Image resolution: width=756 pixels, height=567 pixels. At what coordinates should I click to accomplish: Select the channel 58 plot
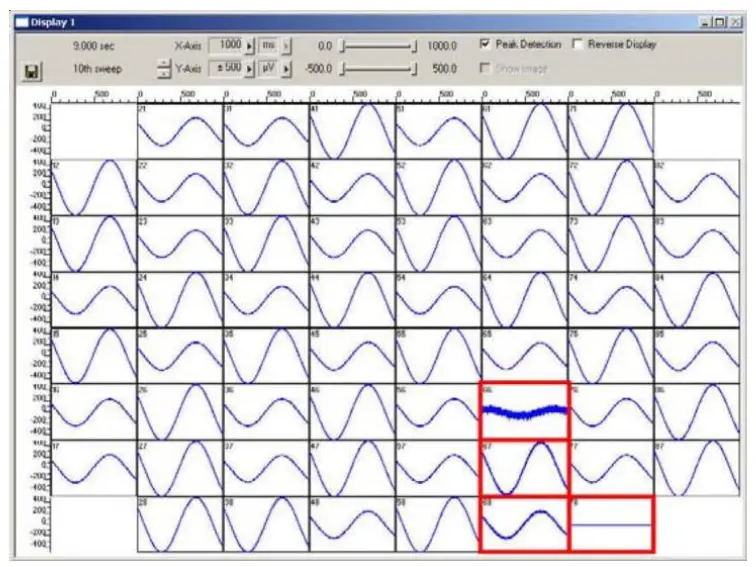coord(438,524)
